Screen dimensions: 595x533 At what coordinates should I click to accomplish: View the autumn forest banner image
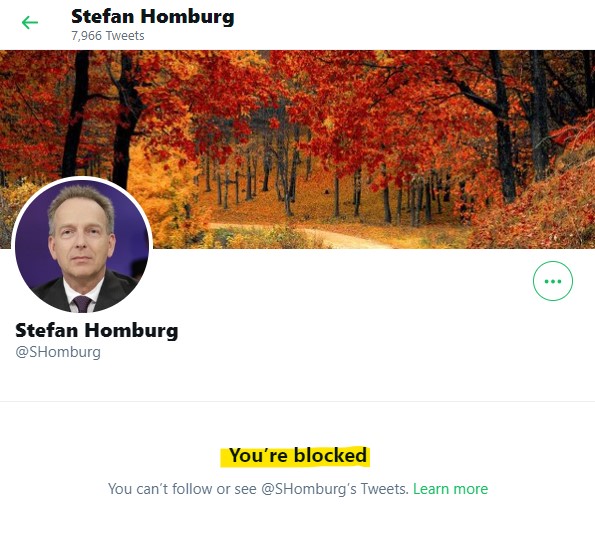(298, 149)
